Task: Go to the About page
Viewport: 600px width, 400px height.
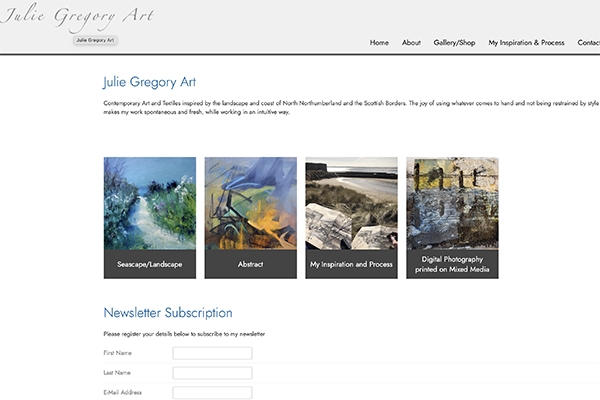Action: [x=411, y=42]
